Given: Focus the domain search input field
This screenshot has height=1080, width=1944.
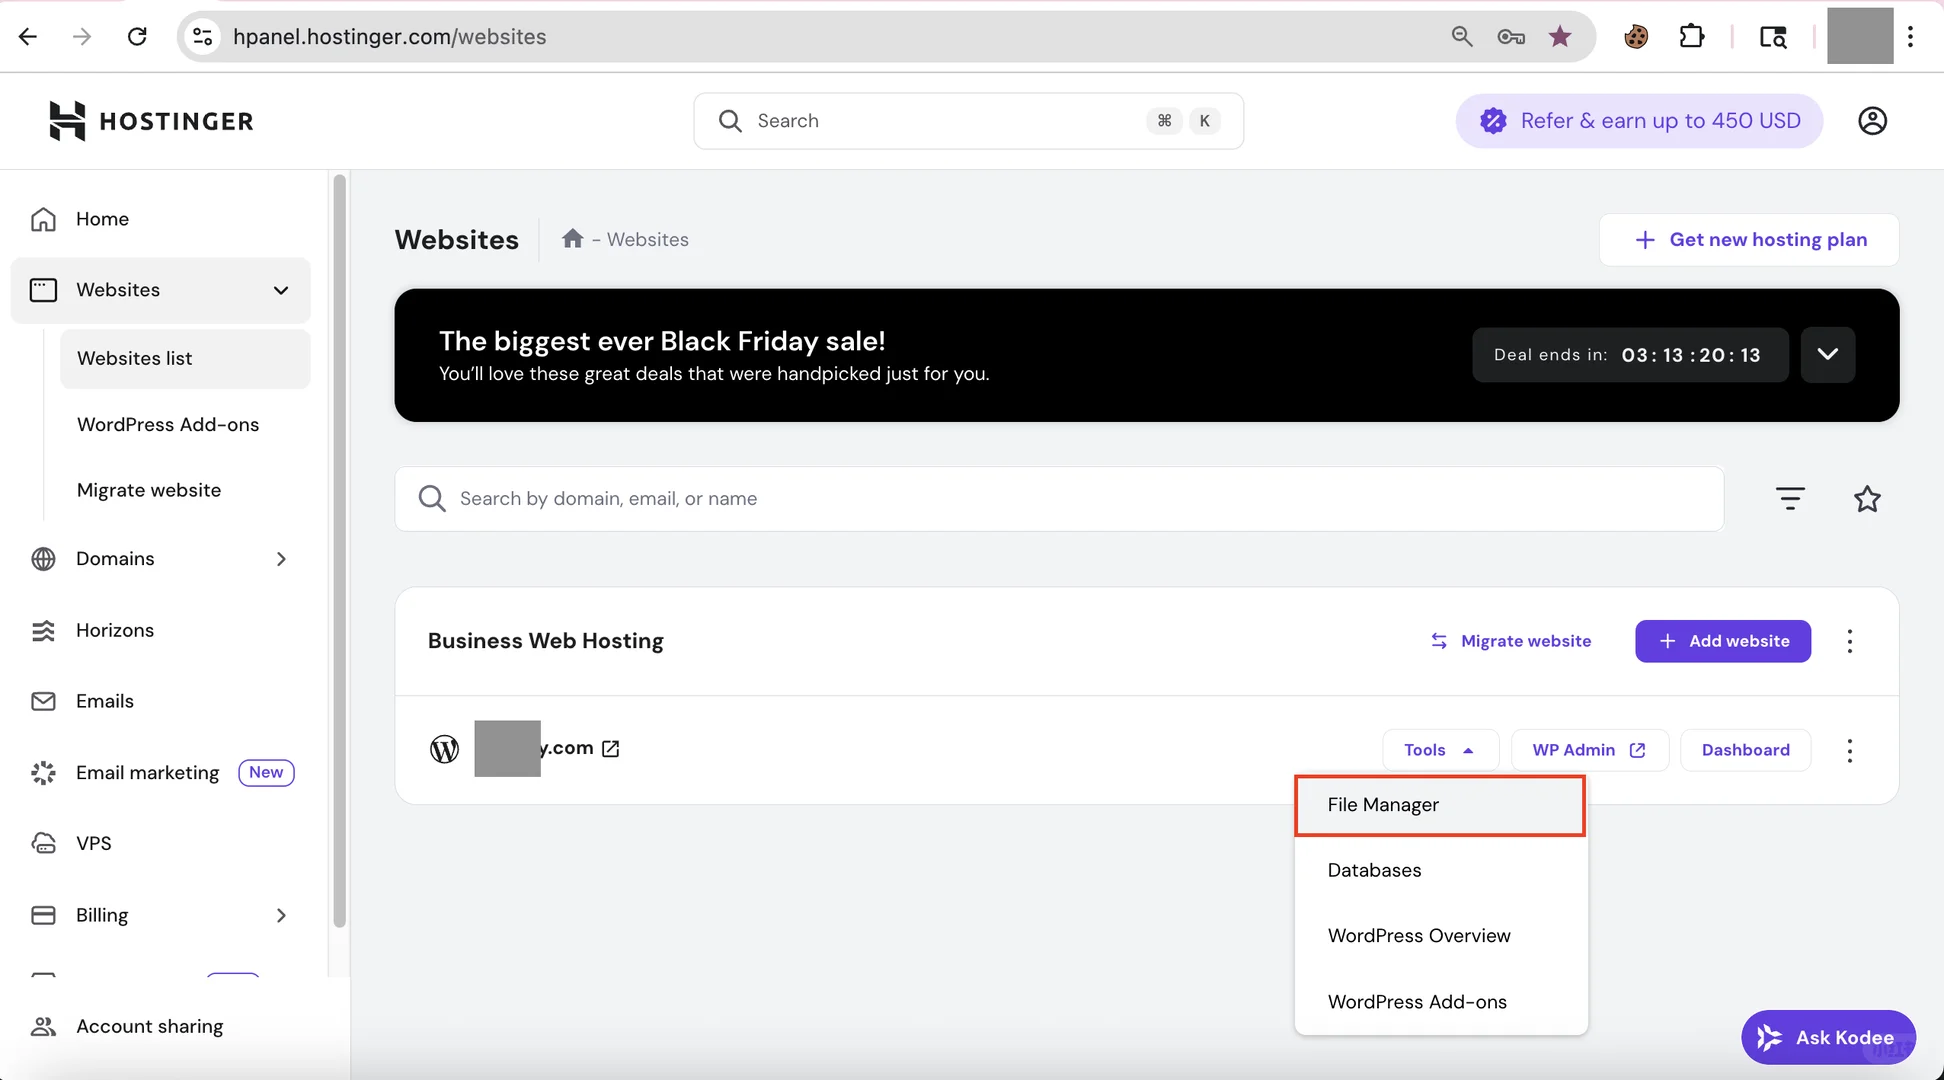Looking at the screenshot, I should tap(1058, 498).
